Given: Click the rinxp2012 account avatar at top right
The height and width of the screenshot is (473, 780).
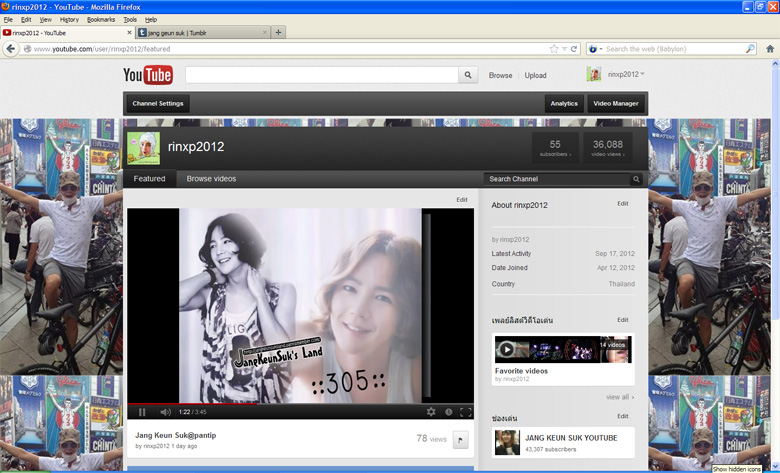Looking at the screenshot, I should pyautogui.click(x=593, y=74).
